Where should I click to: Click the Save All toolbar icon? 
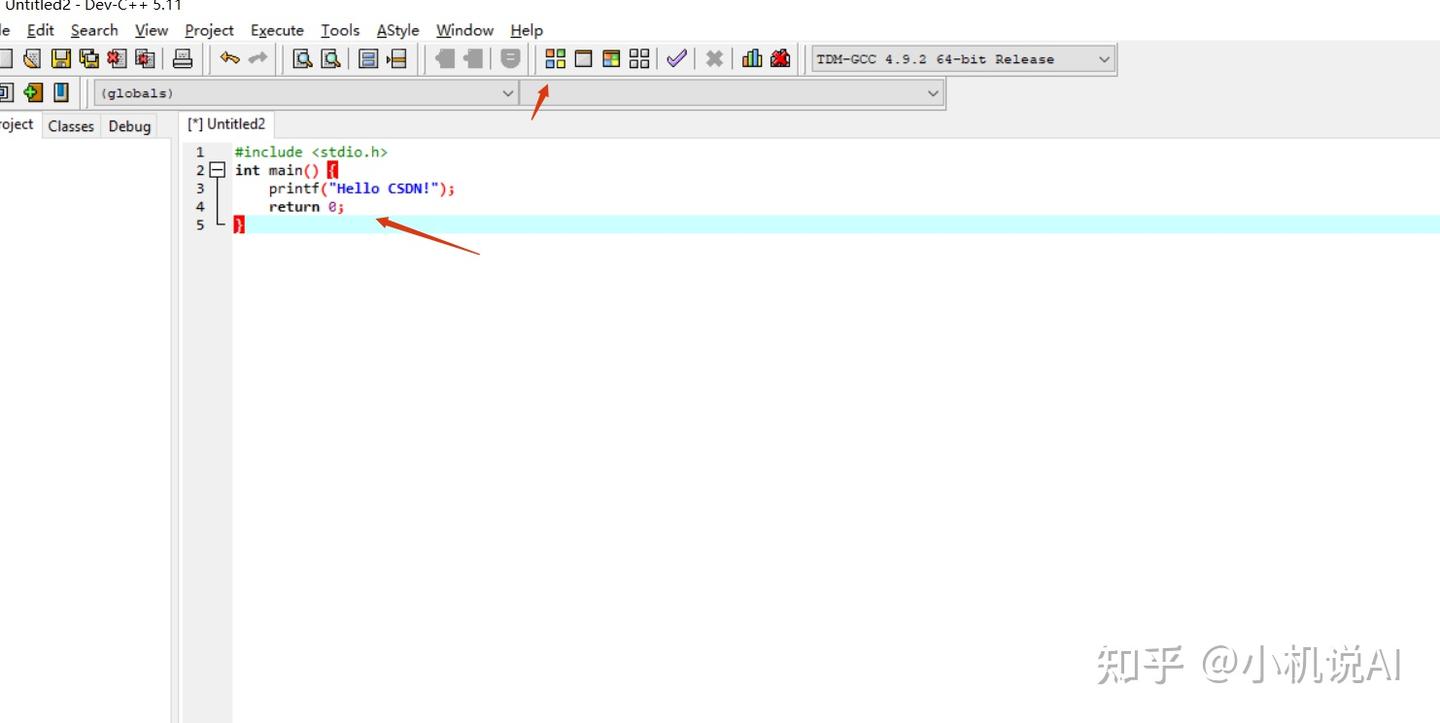(x=89, y=59)
